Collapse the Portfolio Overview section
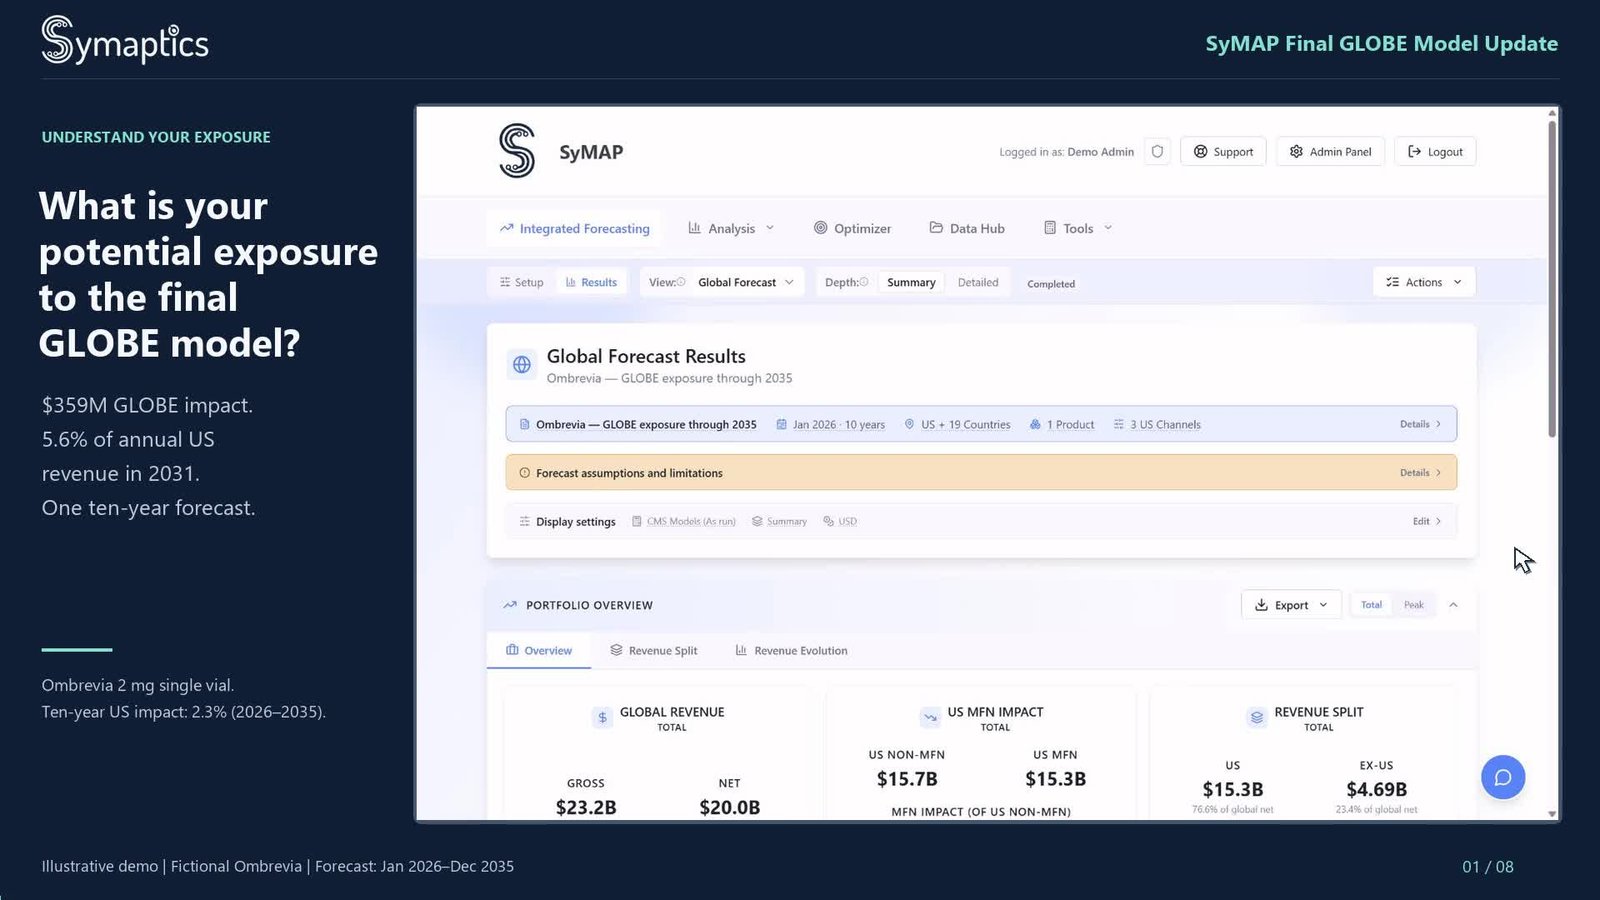This screenshot has width=1600, height=900. [1453, 605]
